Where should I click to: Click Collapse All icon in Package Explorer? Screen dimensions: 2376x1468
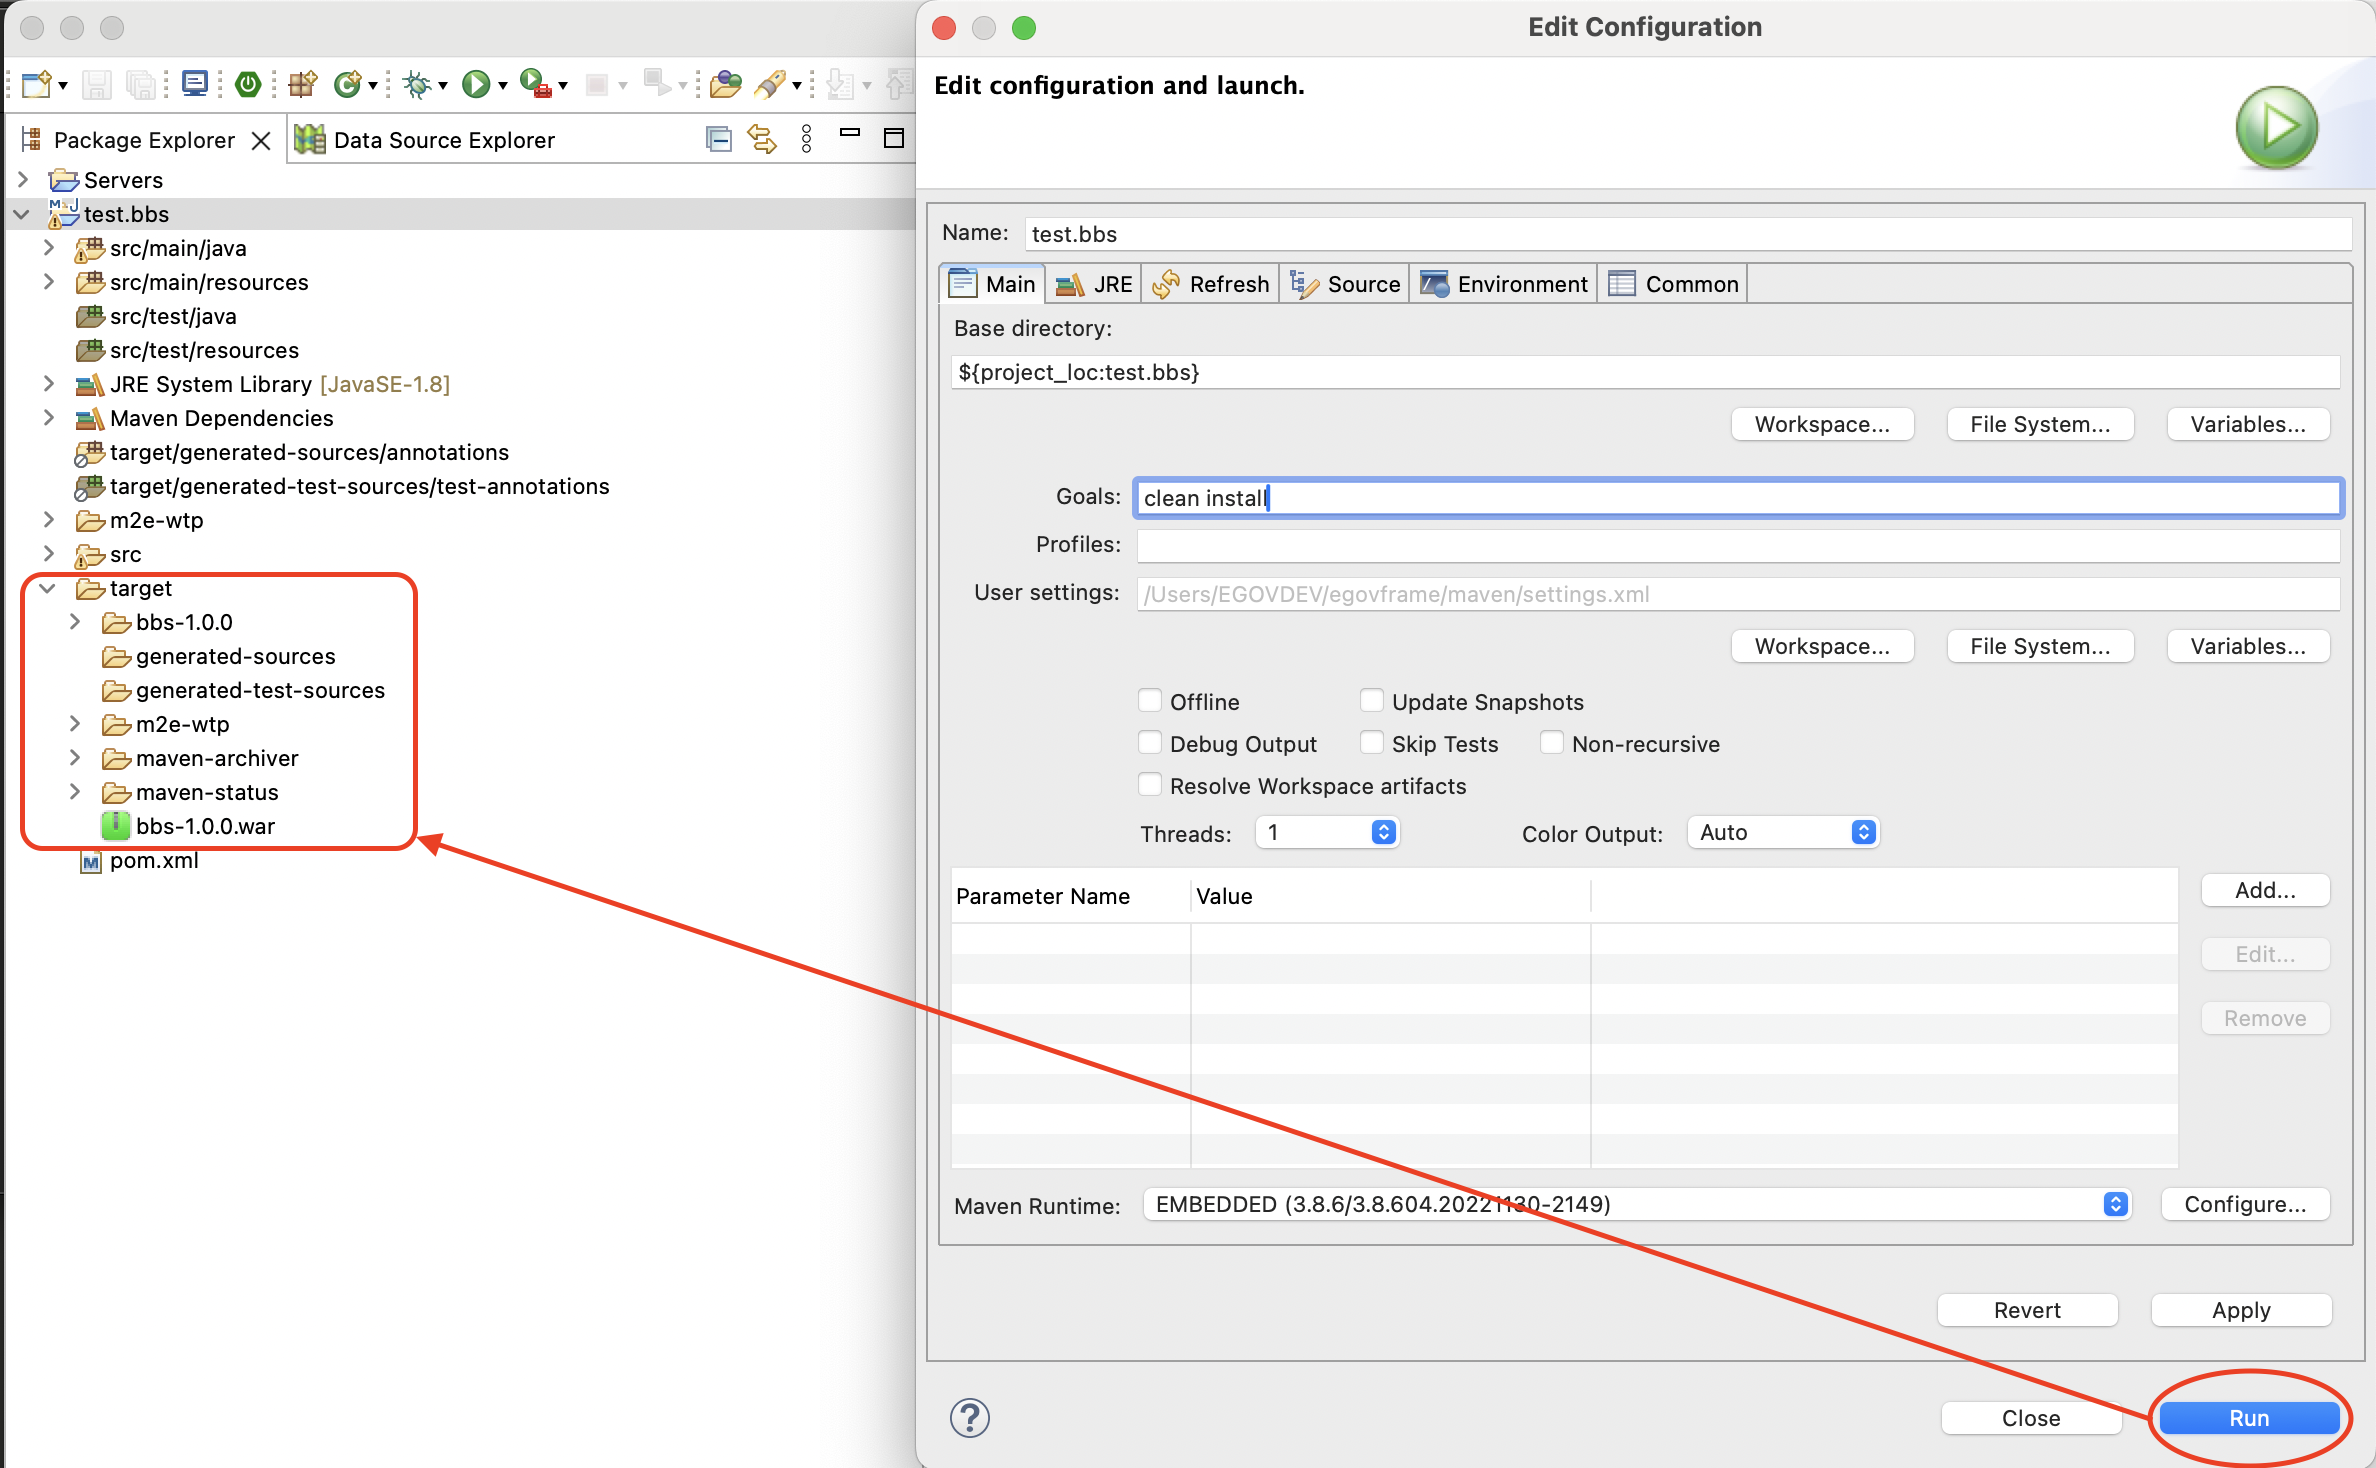[718, 139]
